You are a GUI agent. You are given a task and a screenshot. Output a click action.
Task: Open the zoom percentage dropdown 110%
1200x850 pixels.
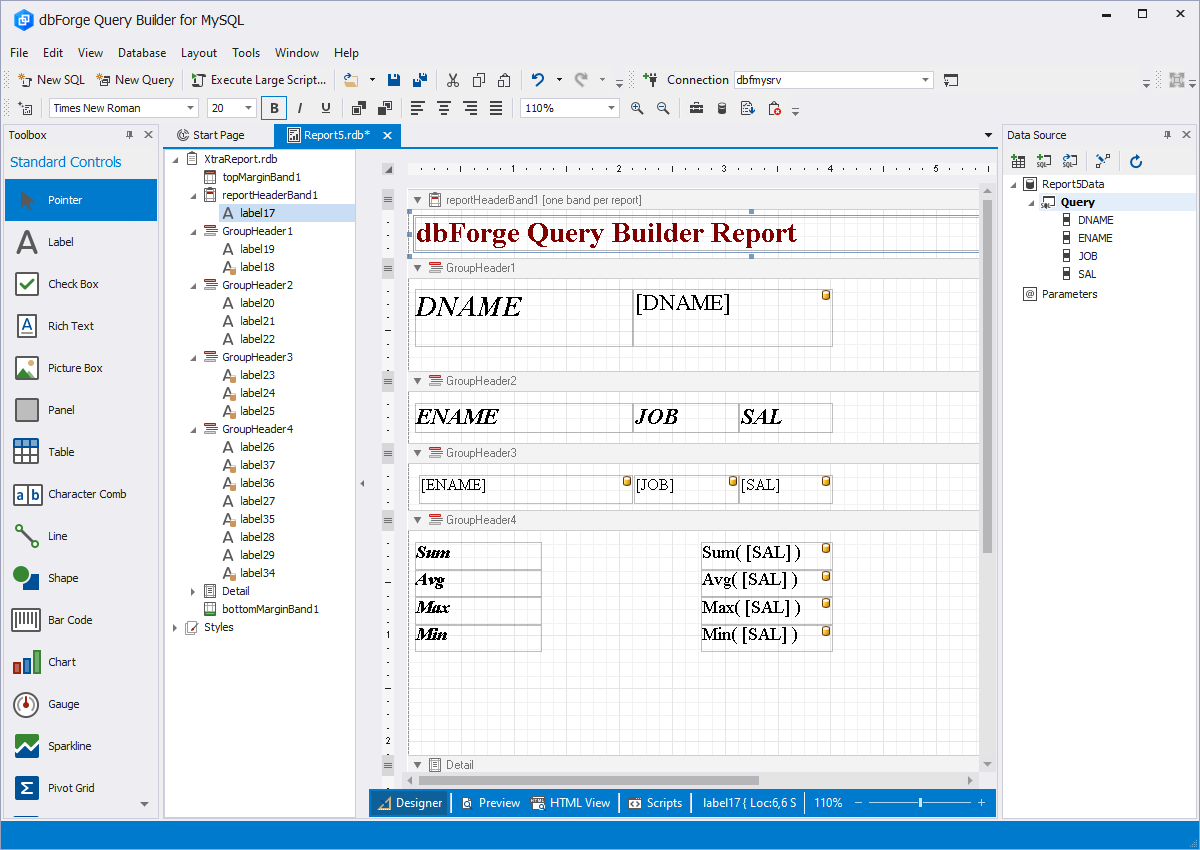570,108
